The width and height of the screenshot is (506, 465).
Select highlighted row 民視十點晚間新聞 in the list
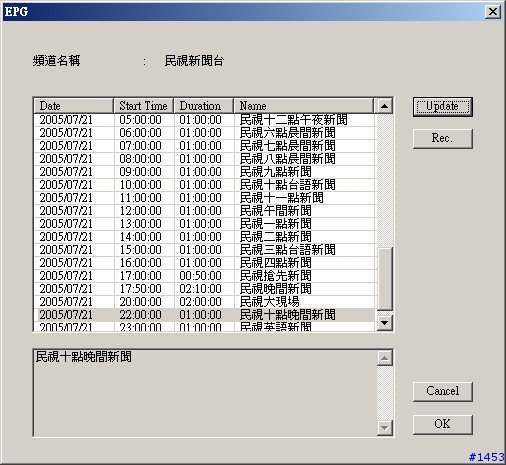point(204,315)
